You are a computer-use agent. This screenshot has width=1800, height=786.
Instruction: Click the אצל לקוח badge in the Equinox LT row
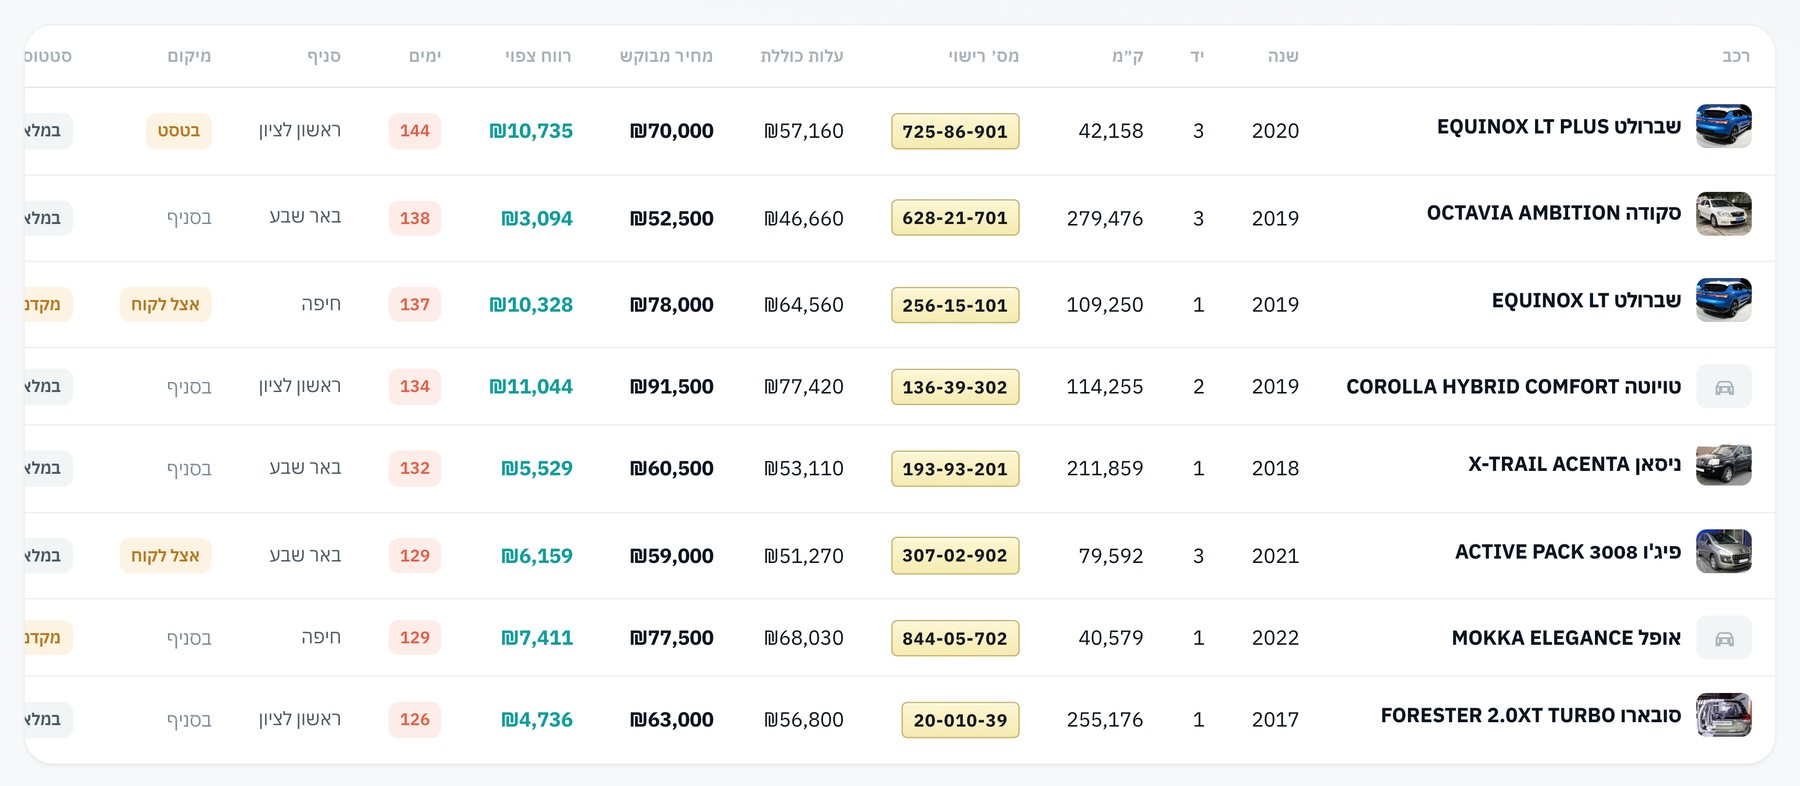click(166, 305)
